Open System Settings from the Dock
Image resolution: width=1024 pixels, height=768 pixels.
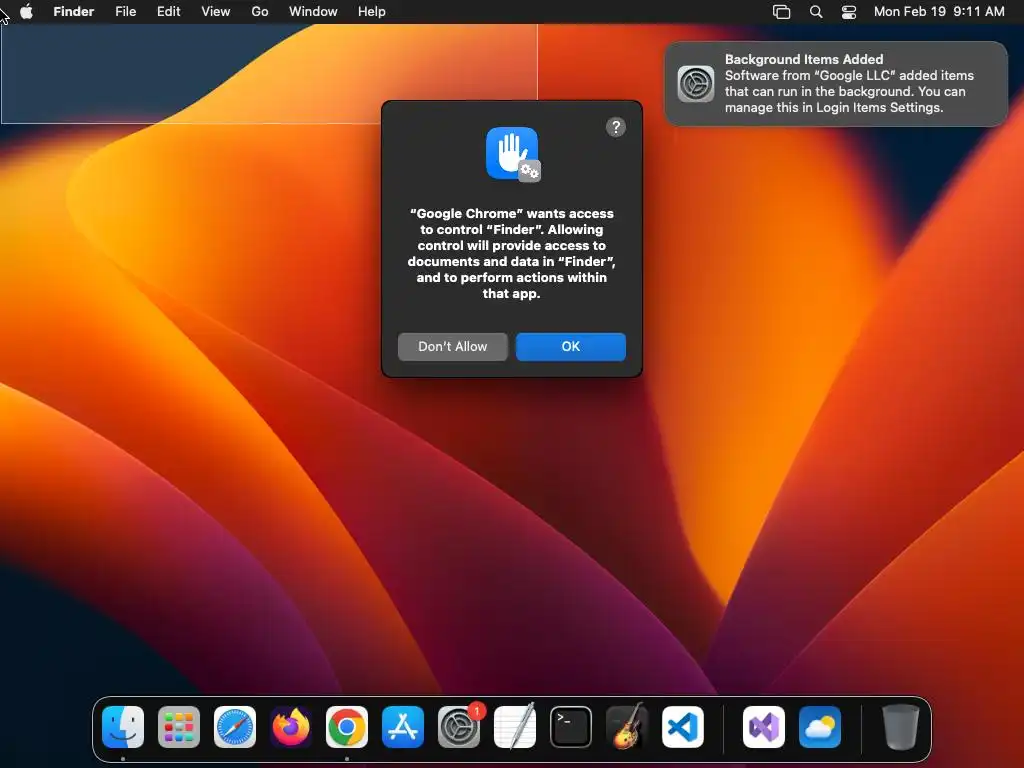tap(459, 727)
